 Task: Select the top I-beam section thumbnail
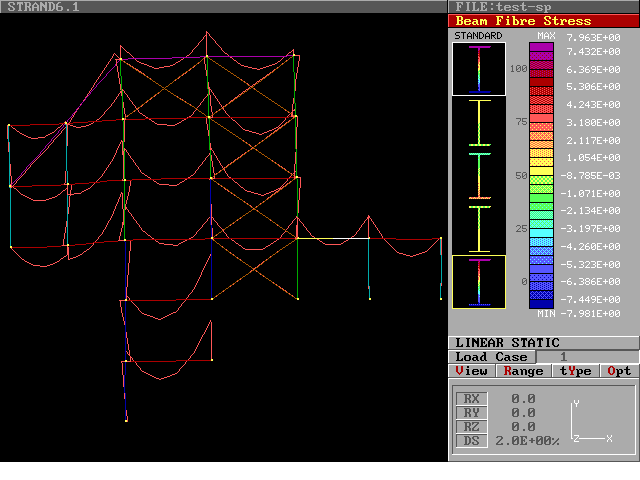coord(479,69)
